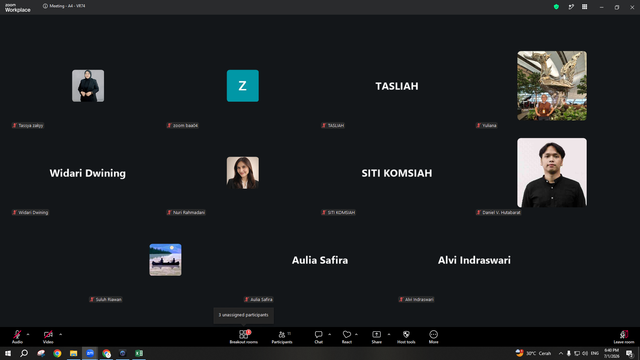Click the large Widari Dwining name tile
This screenshot has height=360, width=640.
coord(88,173)
